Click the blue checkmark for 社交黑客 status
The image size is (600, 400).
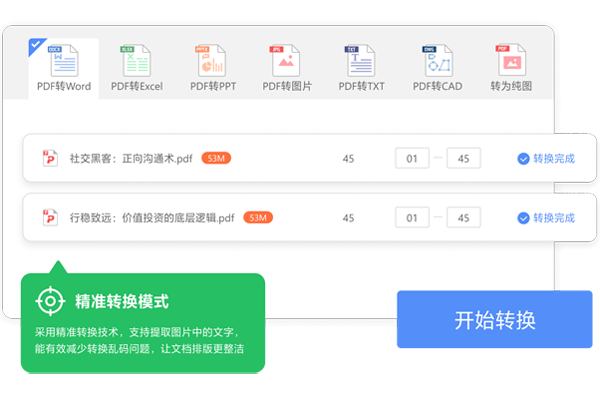click(523, 159)
